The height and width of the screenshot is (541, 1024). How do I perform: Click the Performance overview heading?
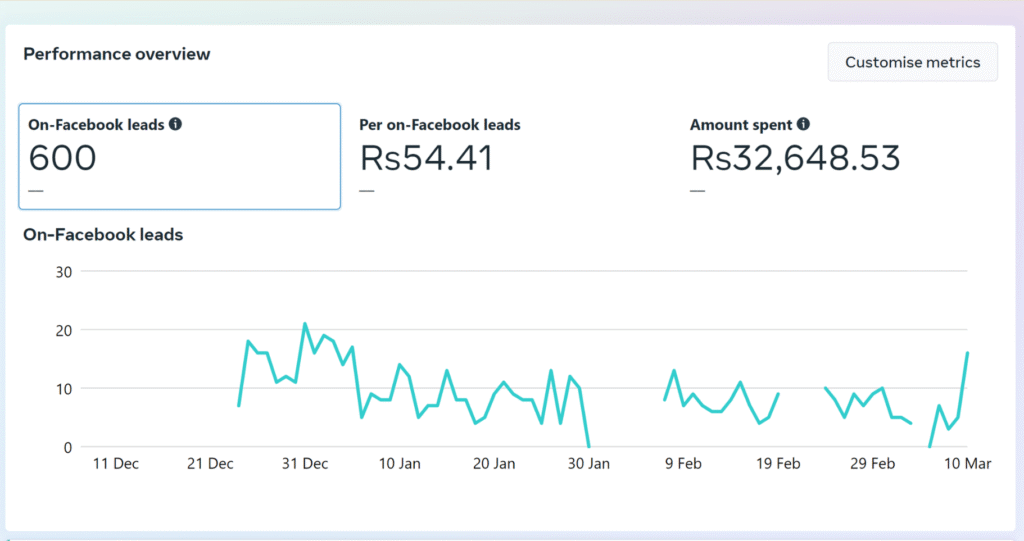tap(117, 54)
